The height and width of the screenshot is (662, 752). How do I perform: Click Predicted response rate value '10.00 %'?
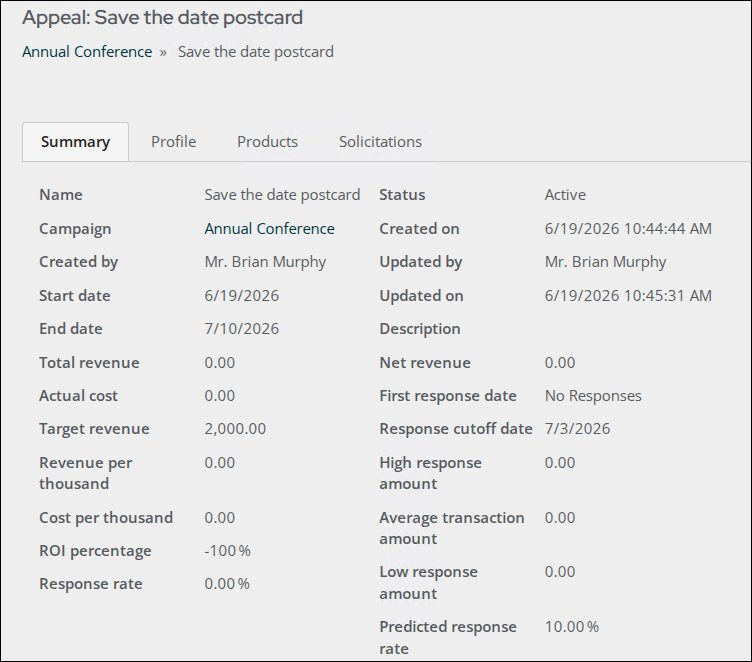click(x=572, y=627)
